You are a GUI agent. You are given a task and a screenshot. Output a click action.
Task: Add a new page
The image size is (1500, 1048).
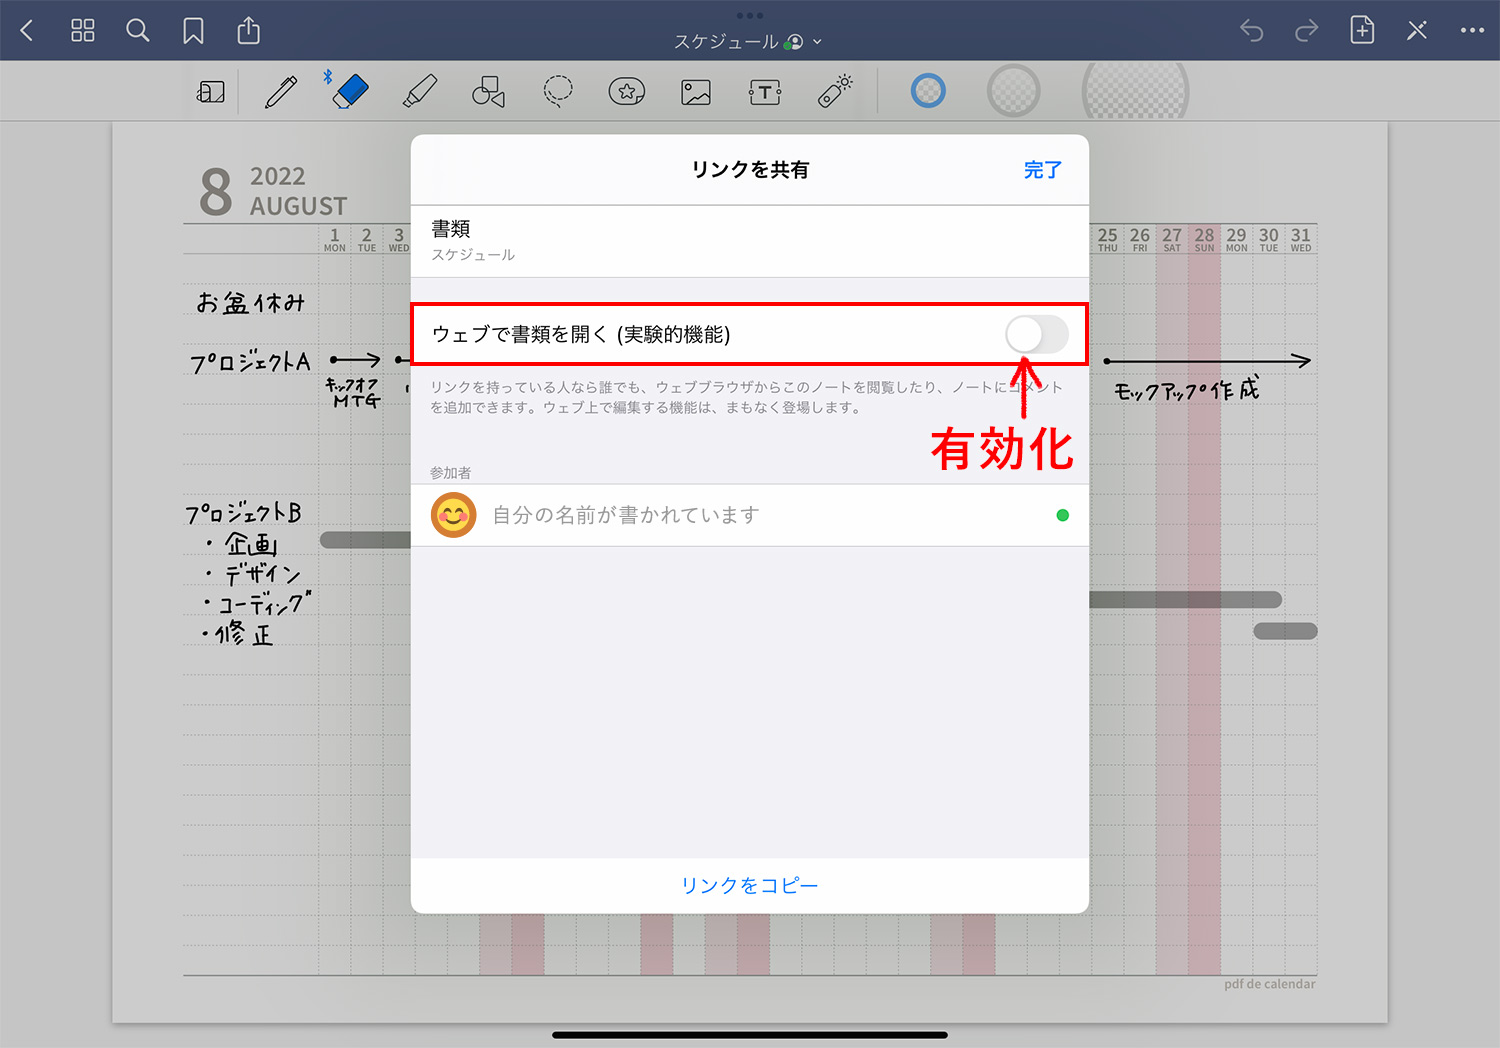point(1362,30)
